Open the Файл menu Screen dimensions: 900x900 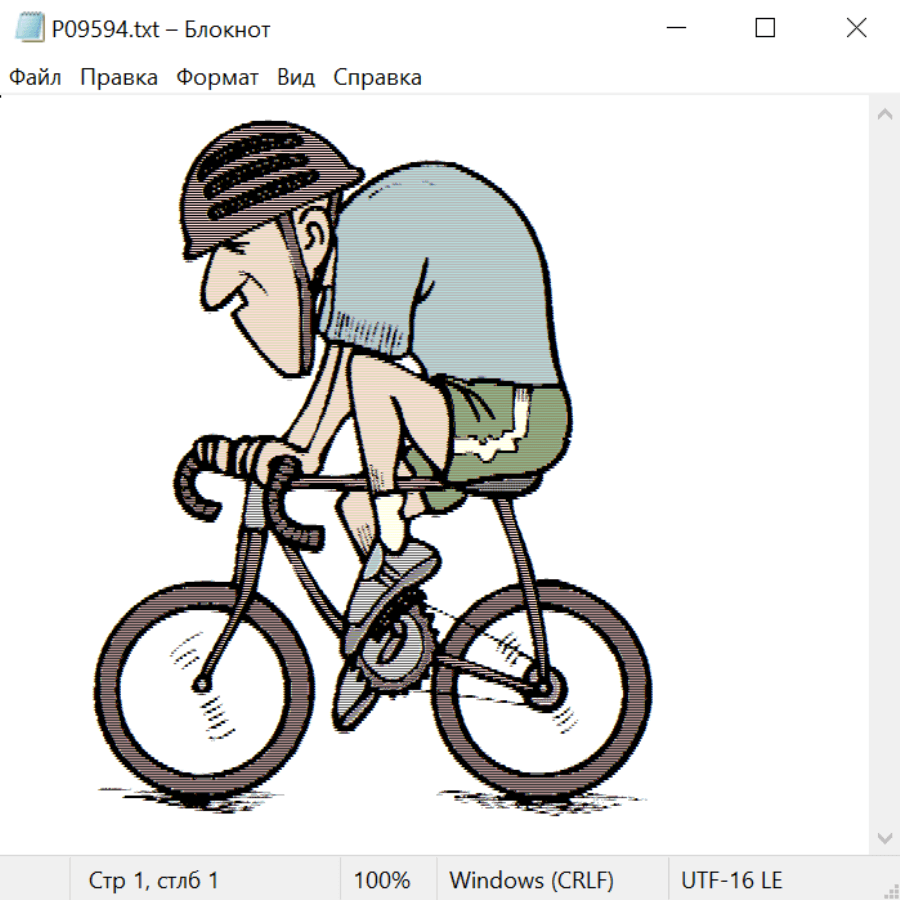coord(36,78)
